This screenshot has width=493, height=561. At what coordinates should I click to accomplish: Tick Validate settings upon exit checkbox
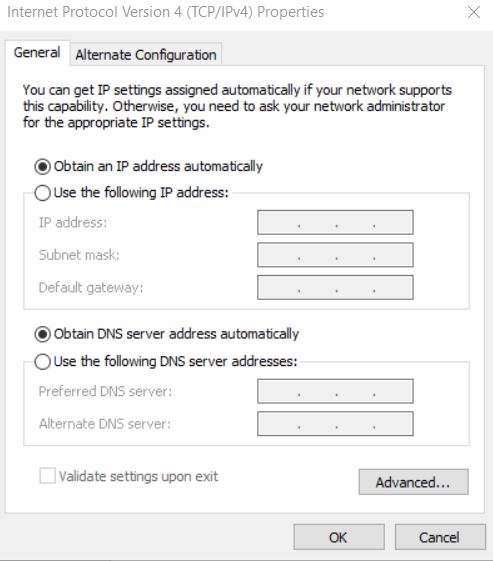(48, 476)
